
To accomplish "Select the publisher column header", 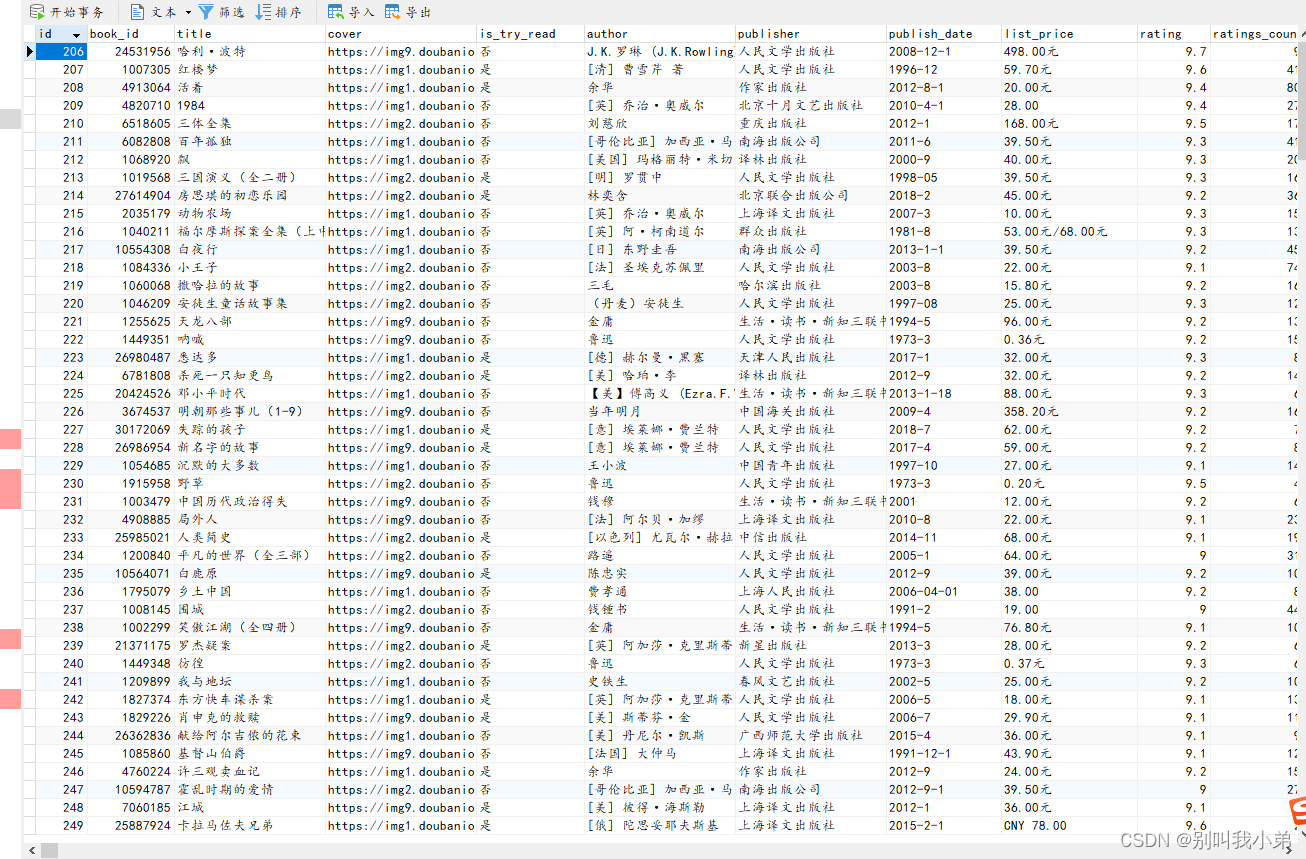I will pyautogui.click(x=811, y=34).
